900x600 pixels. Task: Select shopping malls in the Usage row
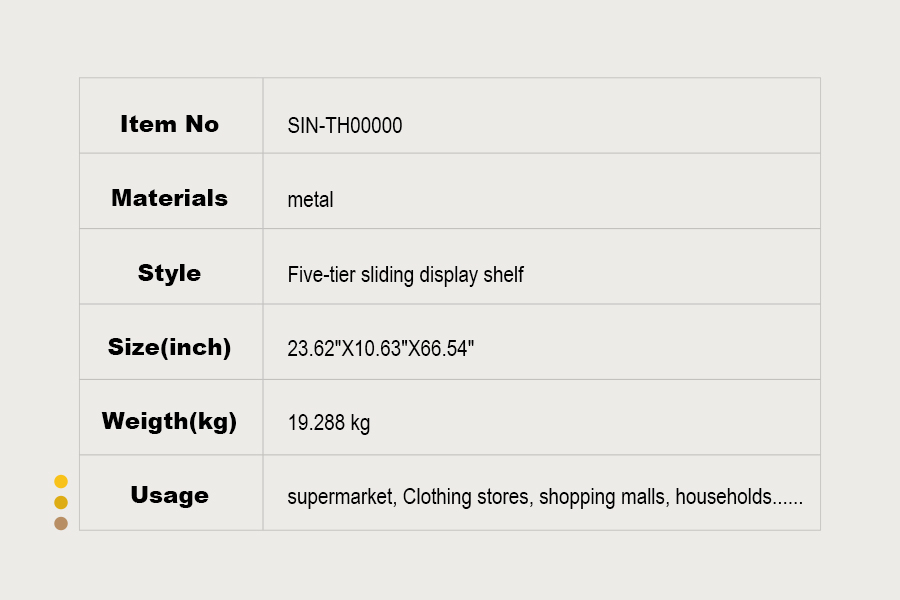click(602, 497)
